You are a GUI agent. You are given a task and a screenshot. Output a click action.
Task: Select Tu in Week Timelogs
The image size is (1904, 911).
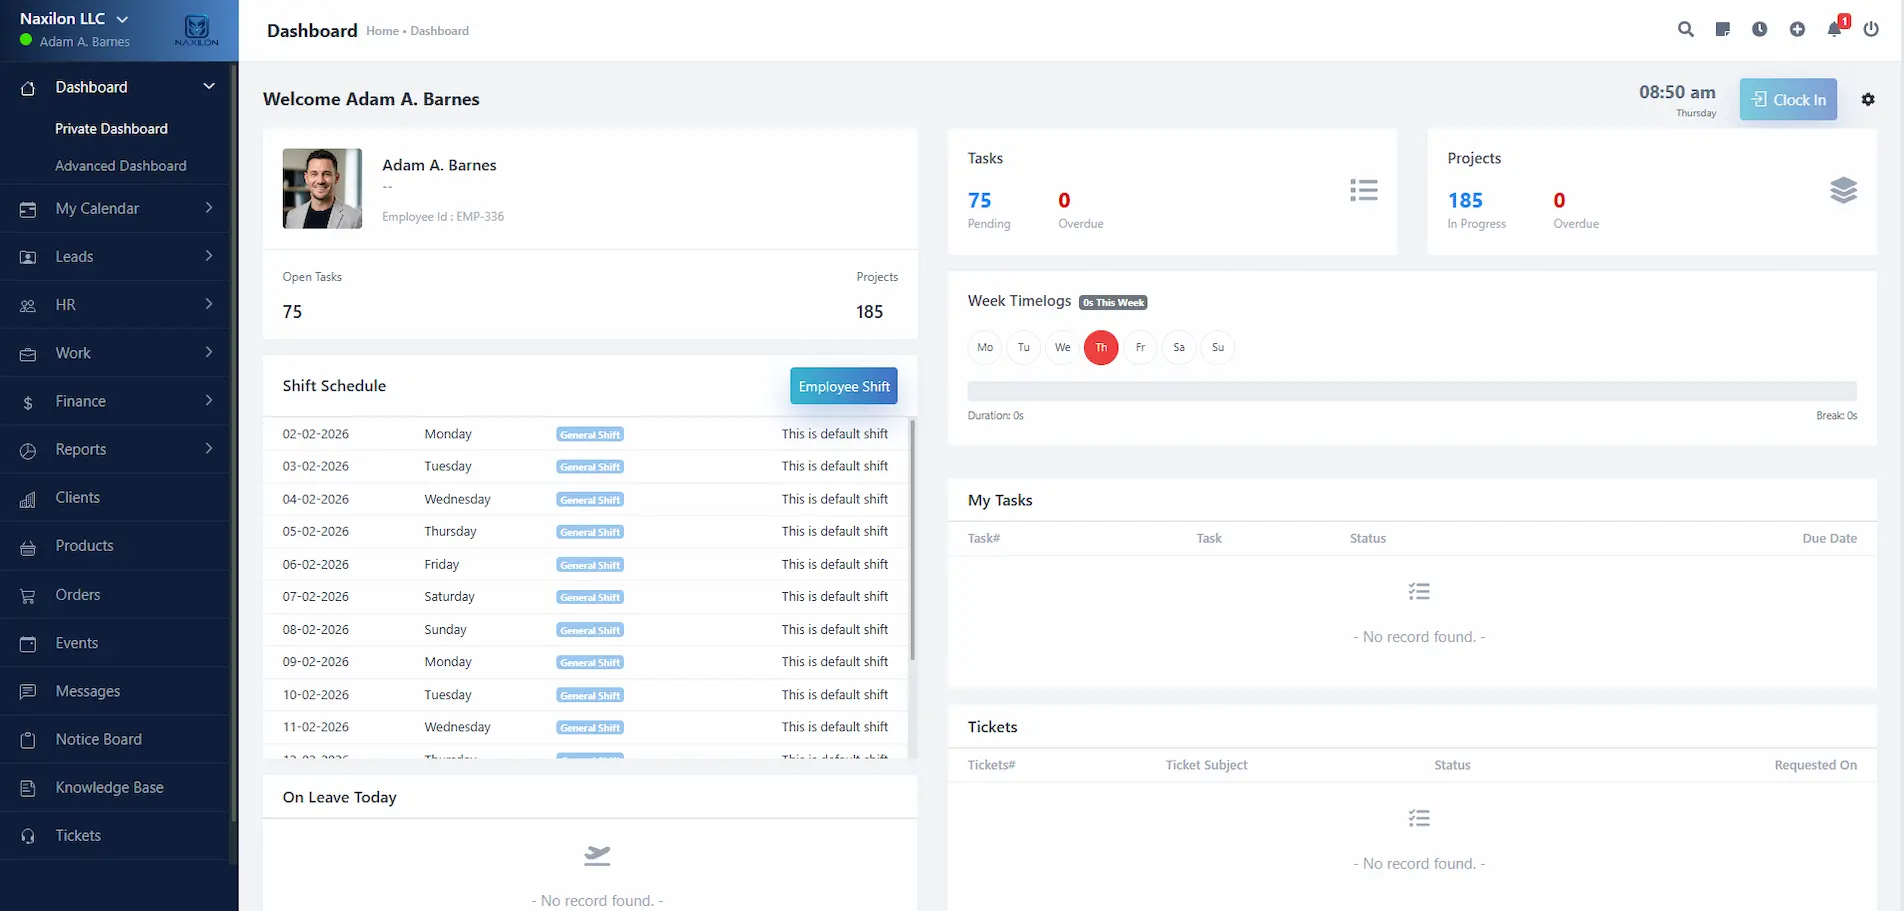[1024, 347]
